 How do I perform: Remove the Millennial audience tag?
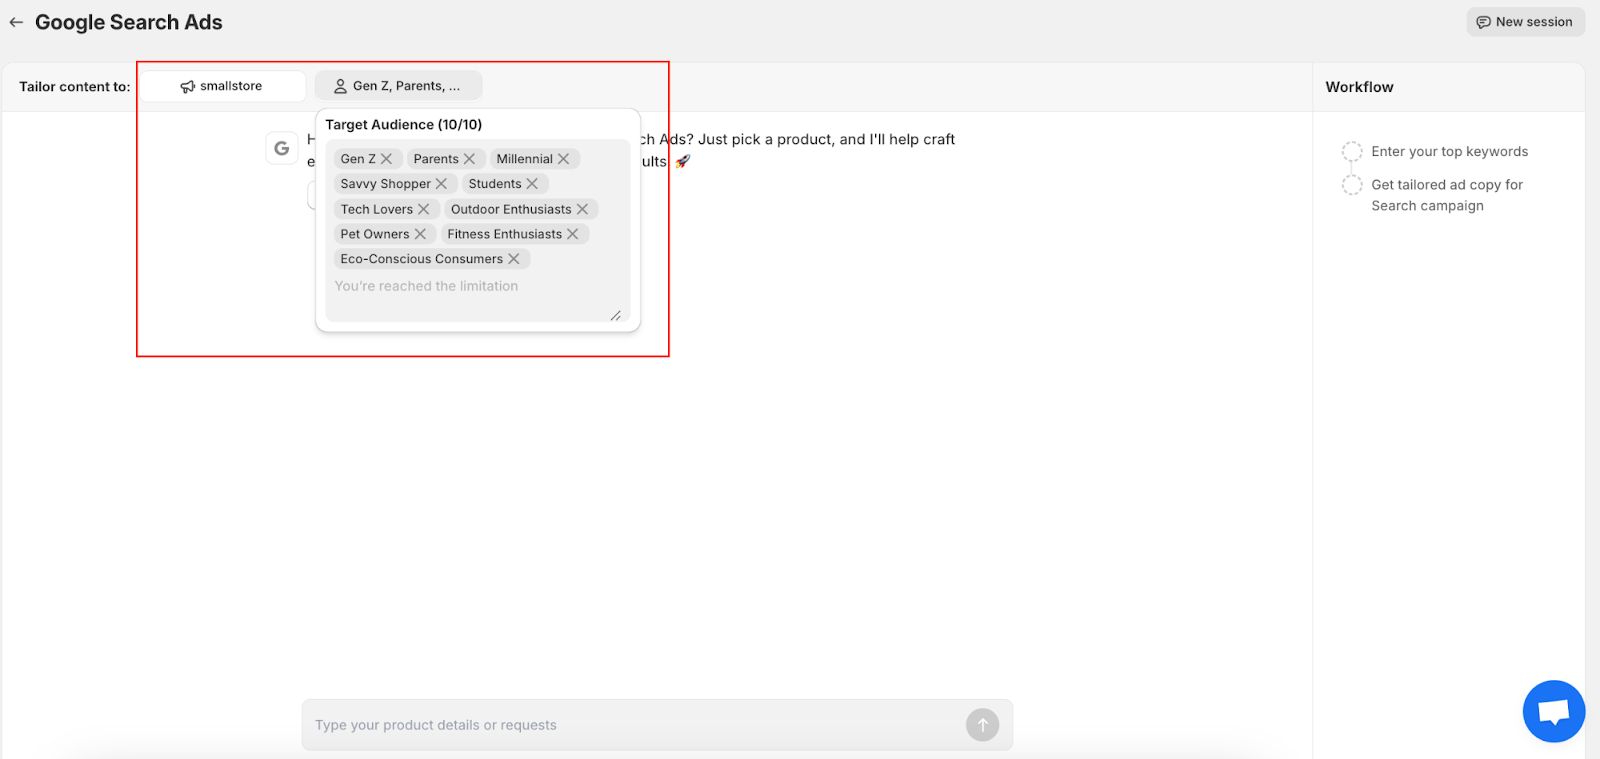click(564, 159)
